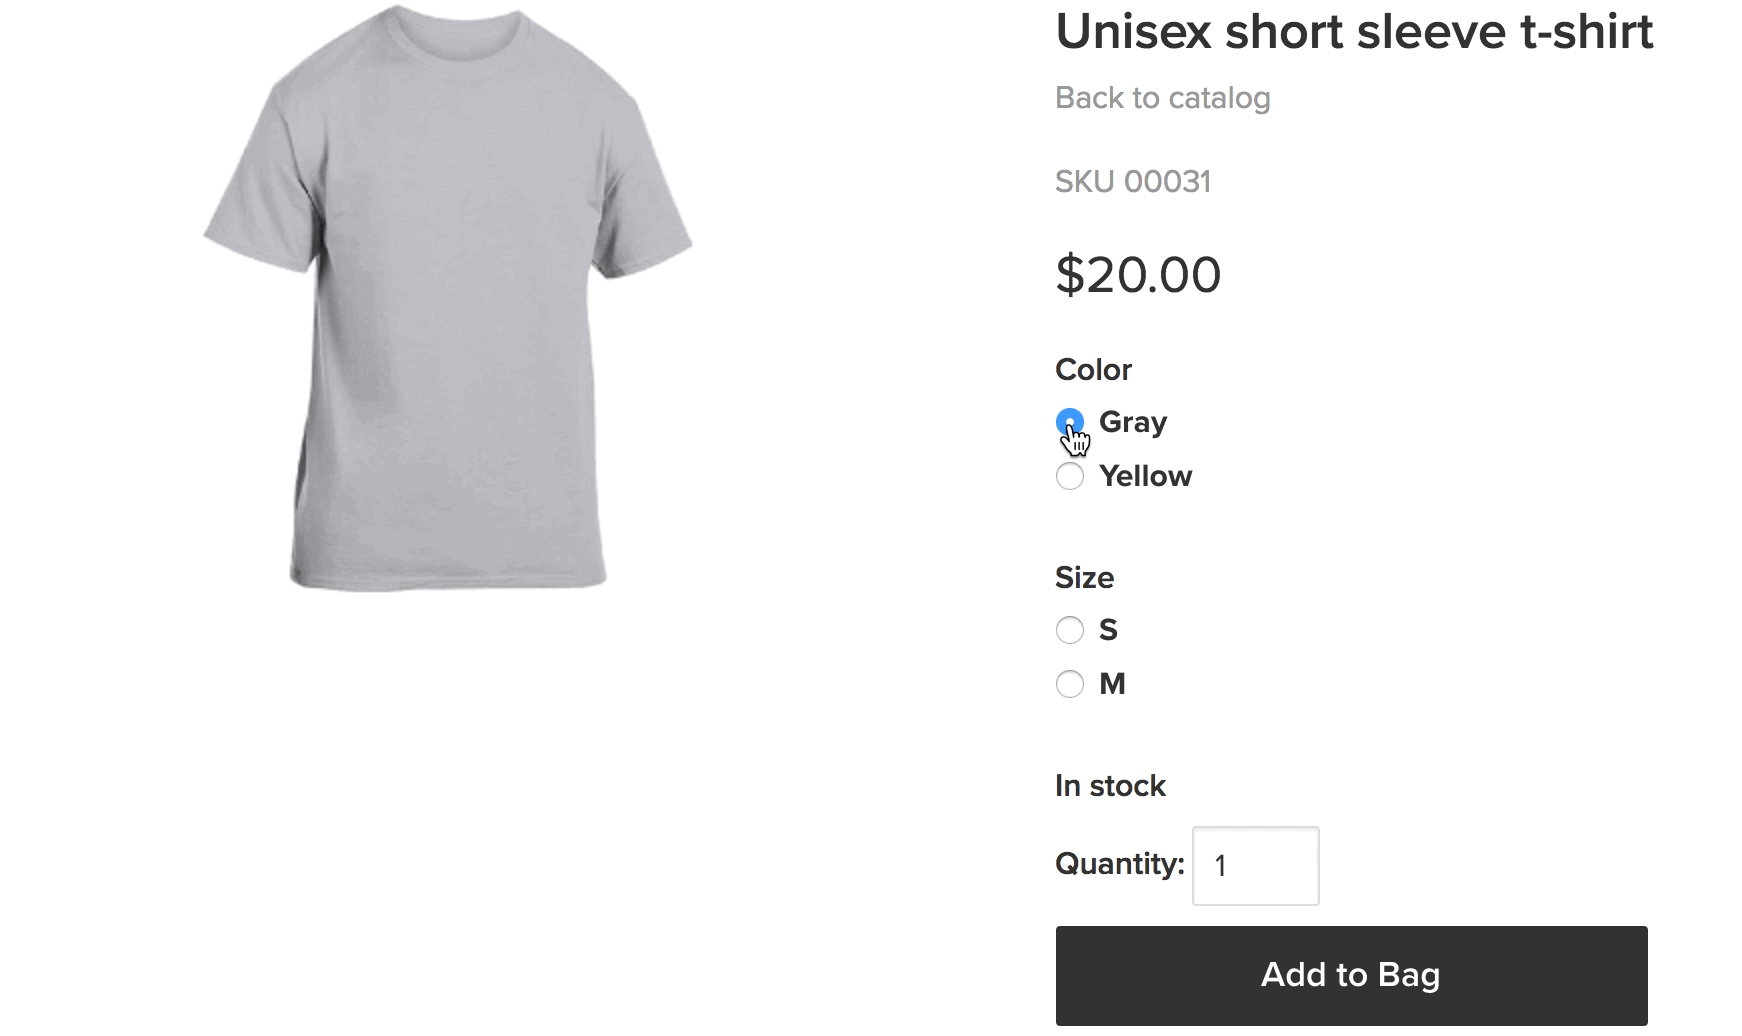This screenshot has width=1742, height=1036.
Task: Focus the Quantity input field
Action: coord(1255,866)
